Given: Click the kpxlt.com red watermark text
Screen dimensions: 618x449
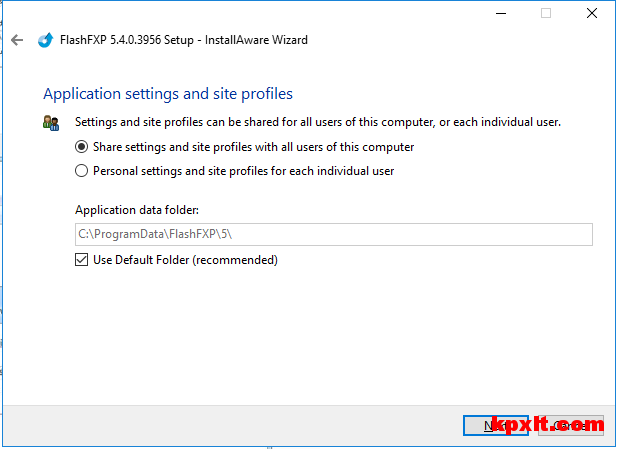Looking at the screenshot, I should pyautogui.click(x=548, y=425).
